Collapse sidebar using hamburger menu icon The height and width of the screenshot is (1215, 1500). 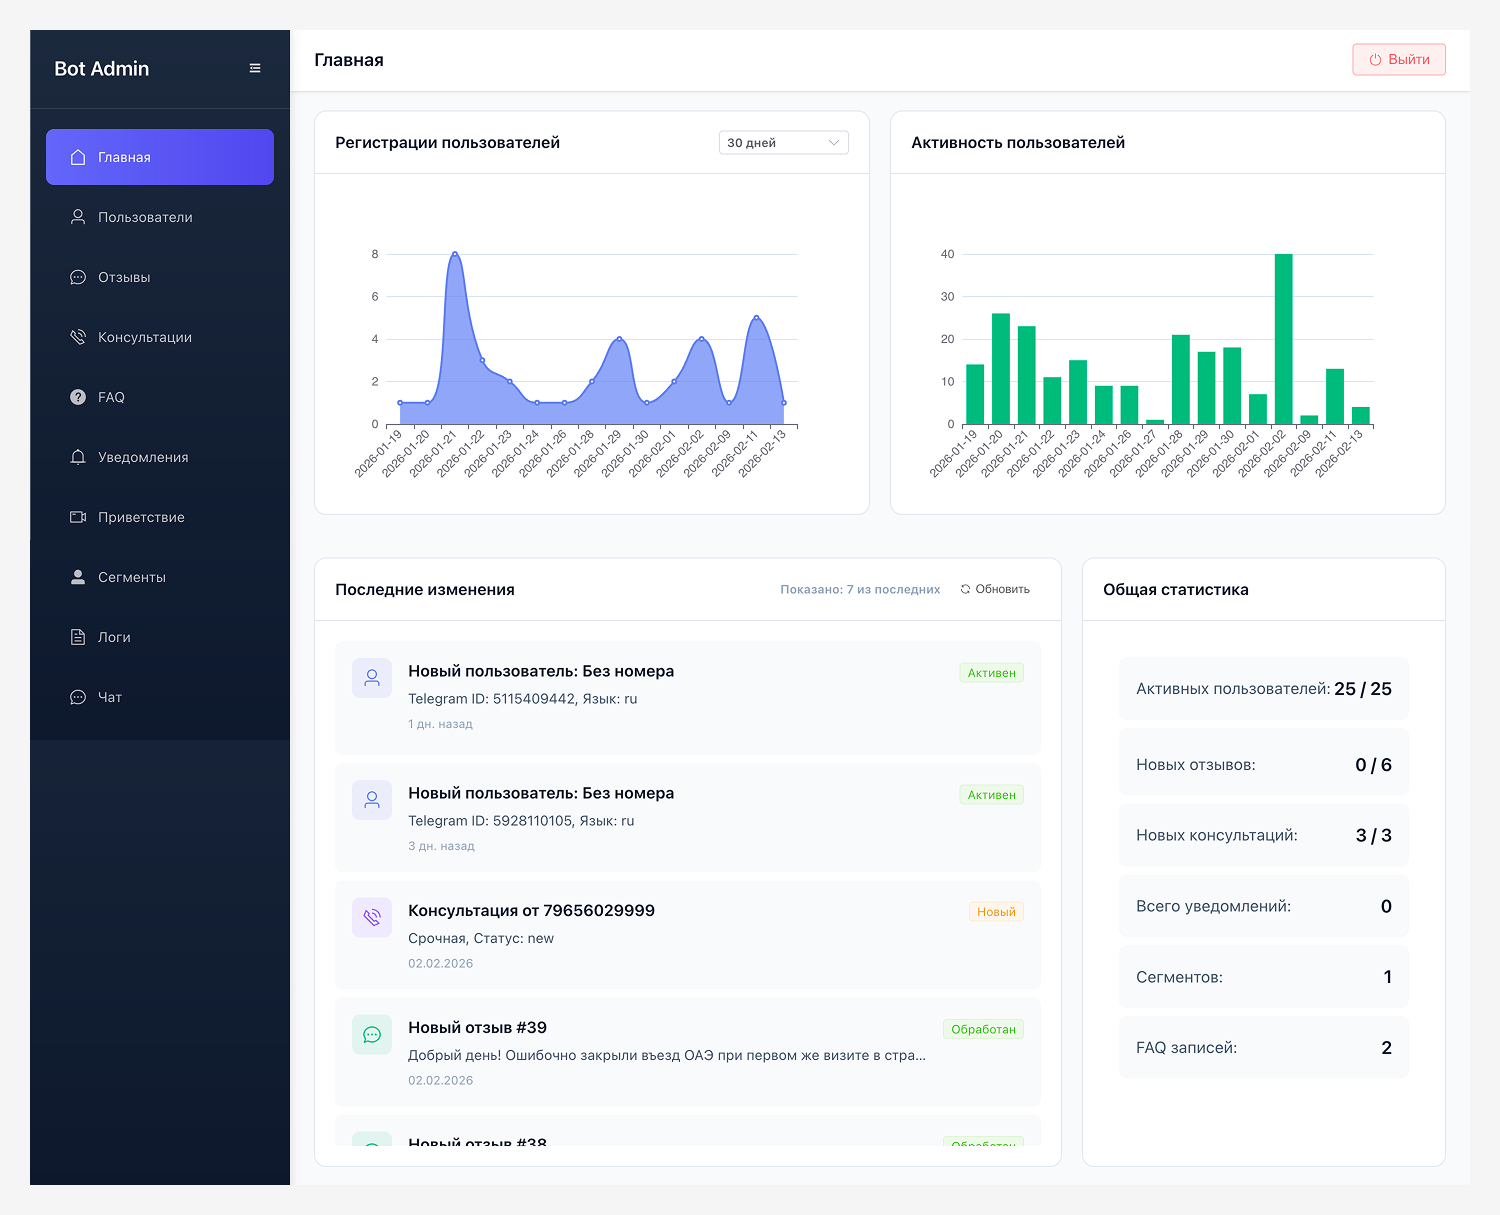[255, 68]
